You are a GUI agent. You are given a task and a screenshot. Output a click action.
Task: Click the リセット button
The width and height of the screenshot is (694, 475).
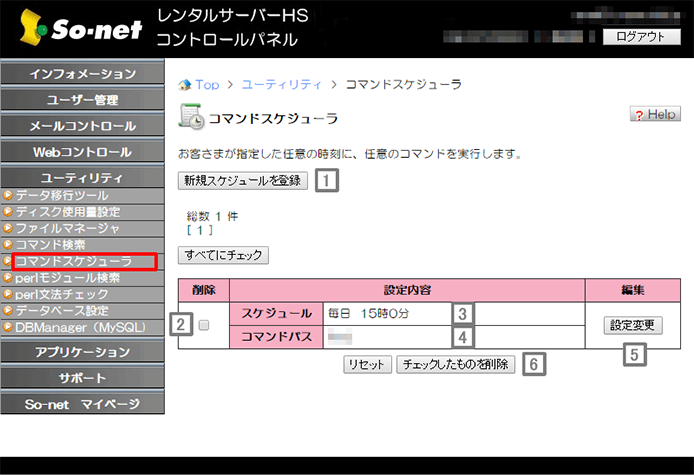[x=367, y=365]
